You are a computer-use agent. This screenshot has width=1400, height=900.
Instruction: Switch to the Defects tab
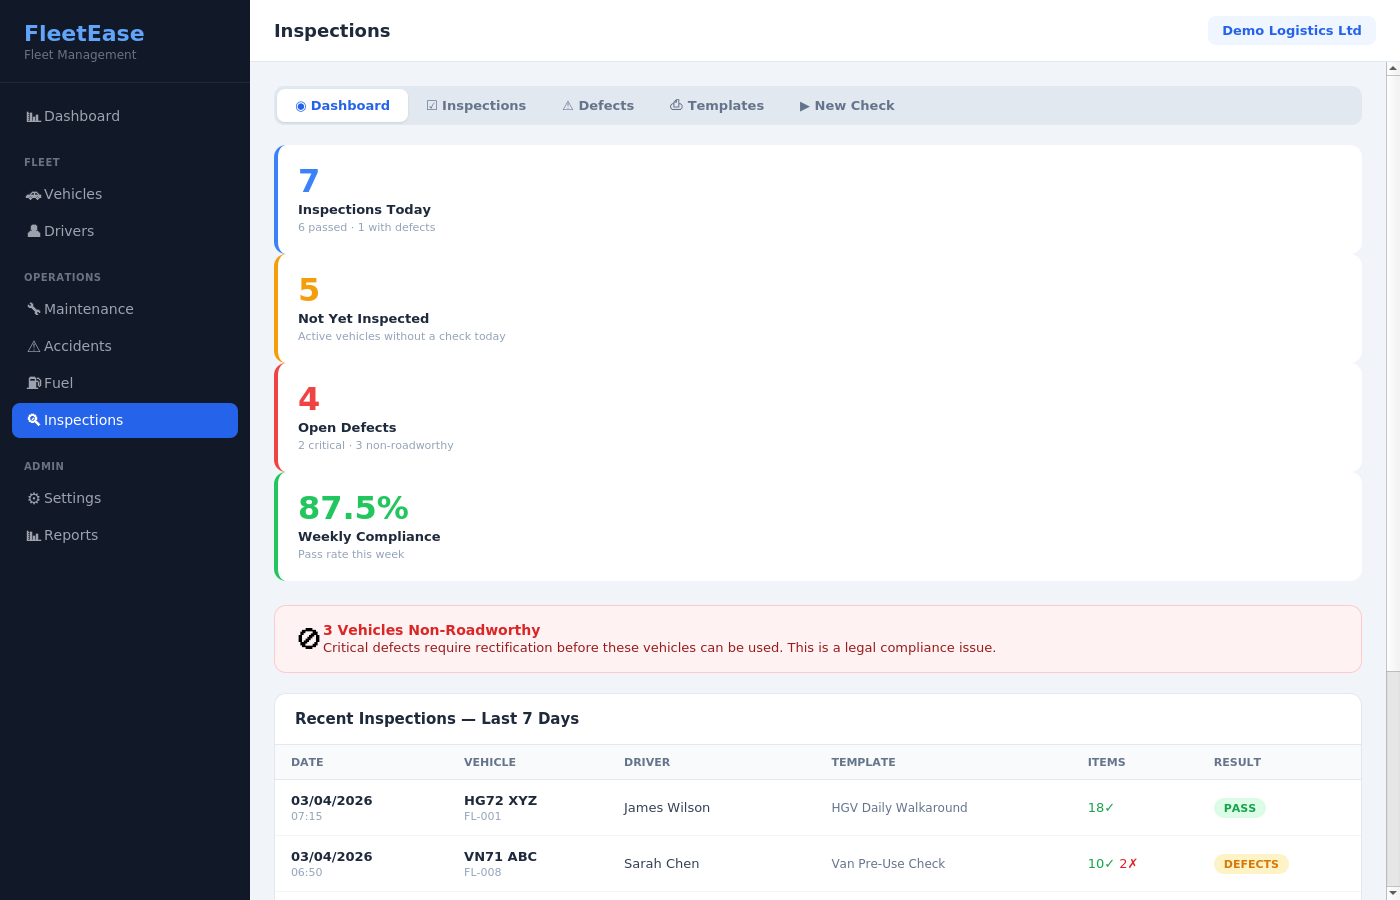tap(598, 105)
